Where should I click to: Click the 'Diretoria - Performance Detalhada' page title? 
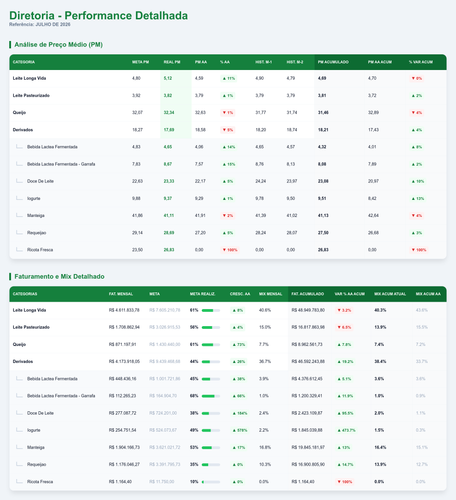98,15
